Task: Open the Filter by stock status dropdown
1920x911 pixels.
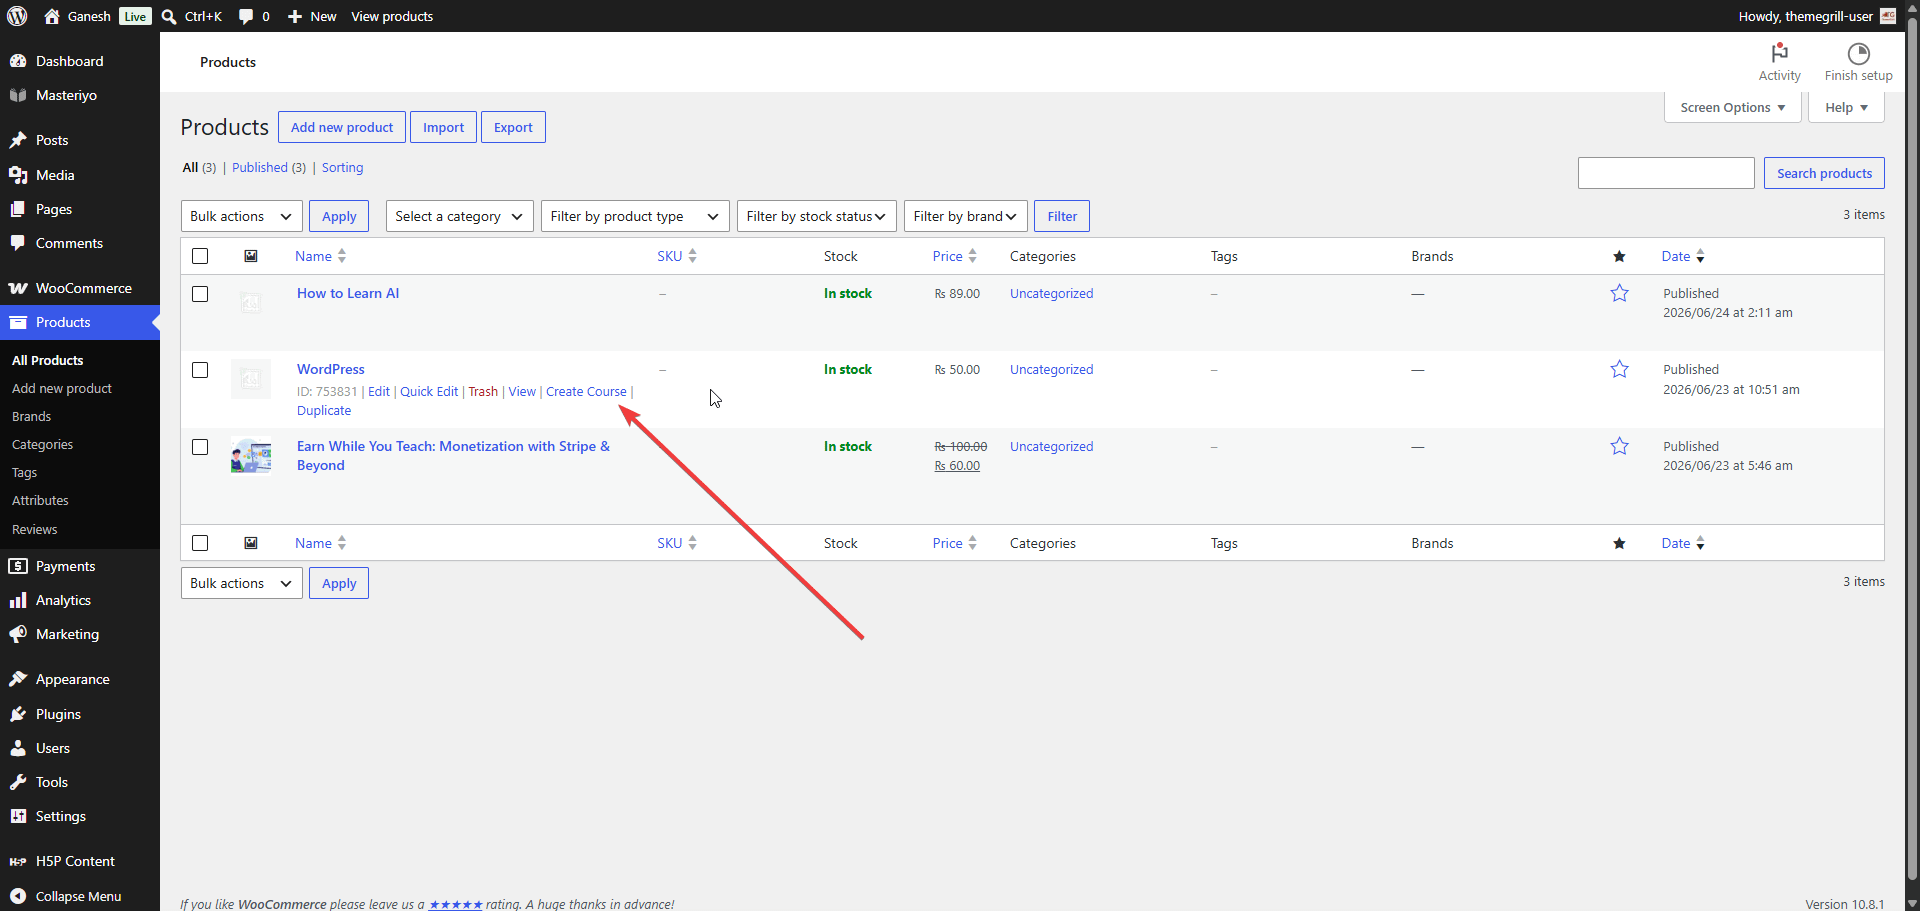Action: (x=816, y=216)
